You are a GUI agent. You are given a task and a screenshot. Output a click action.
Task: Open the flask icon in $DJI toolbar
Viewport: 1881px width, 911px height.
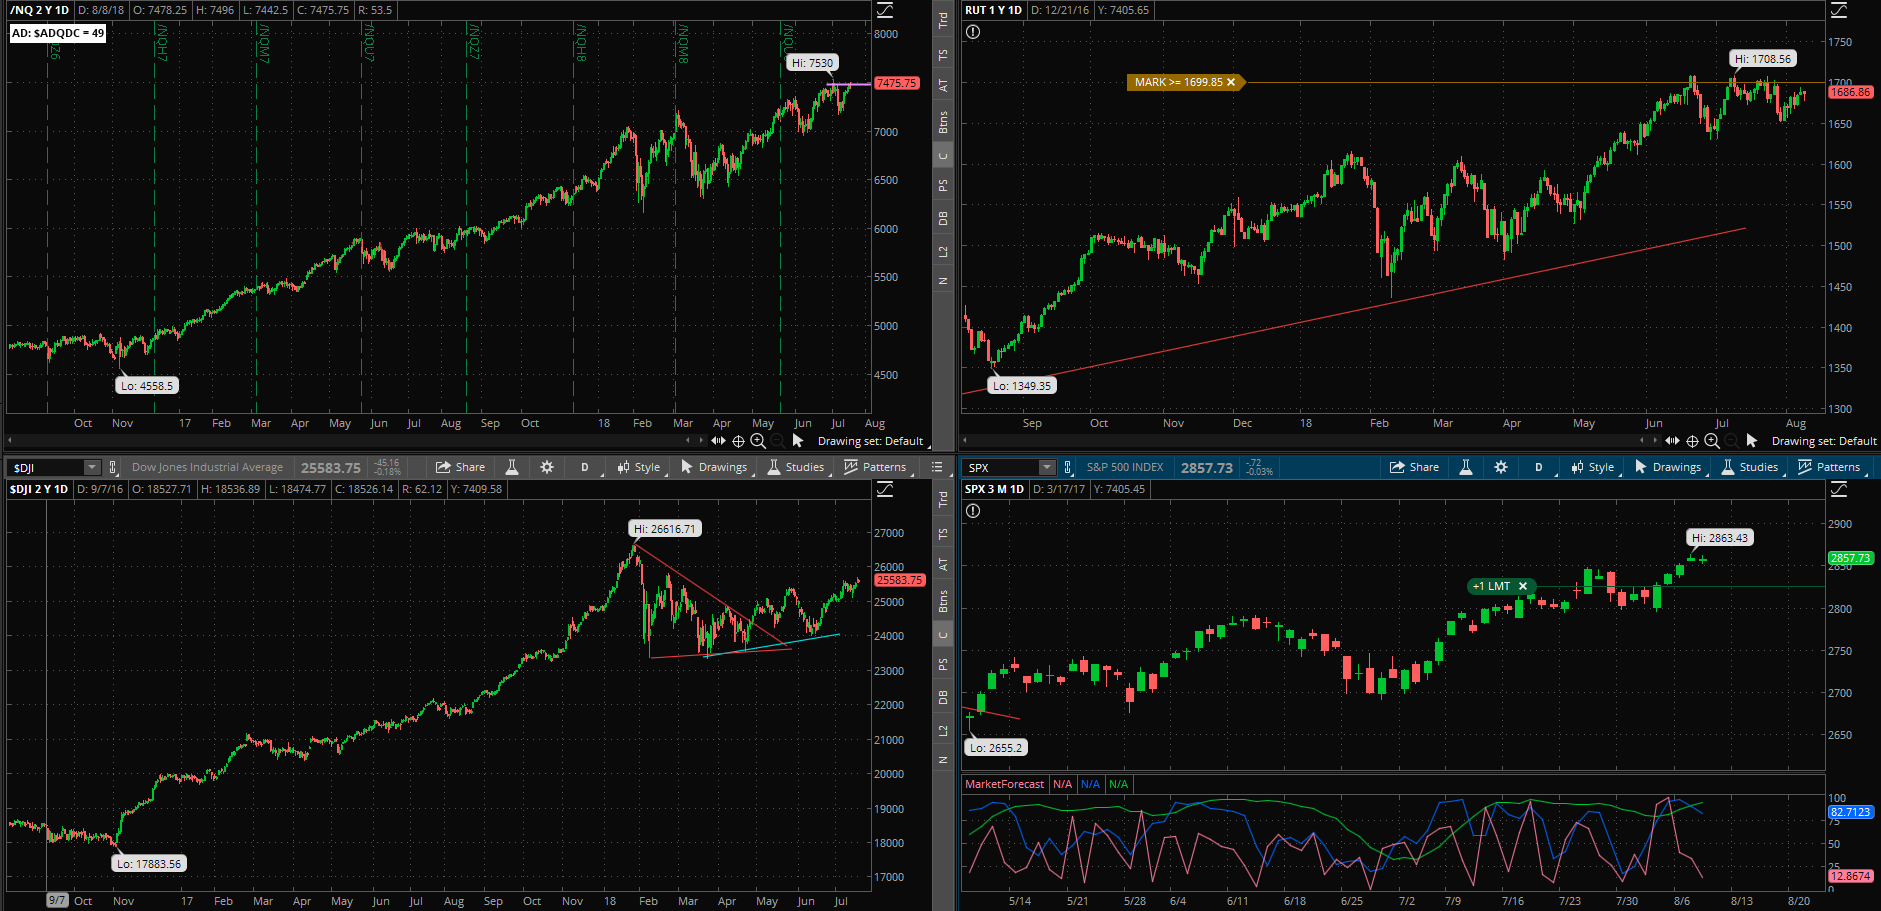tap(512, 467)
